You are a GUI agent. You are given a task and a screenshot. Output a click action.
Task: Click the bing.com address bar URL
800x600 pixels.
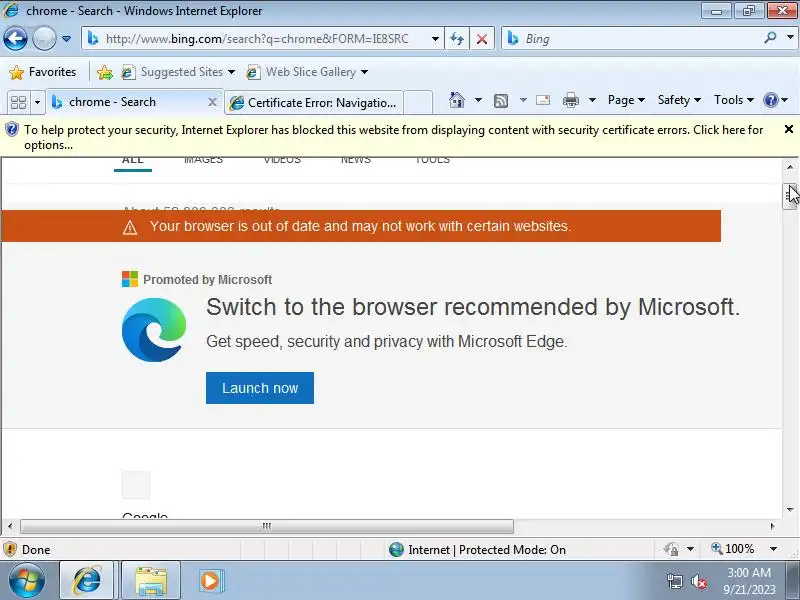click(x=257, y=39)
